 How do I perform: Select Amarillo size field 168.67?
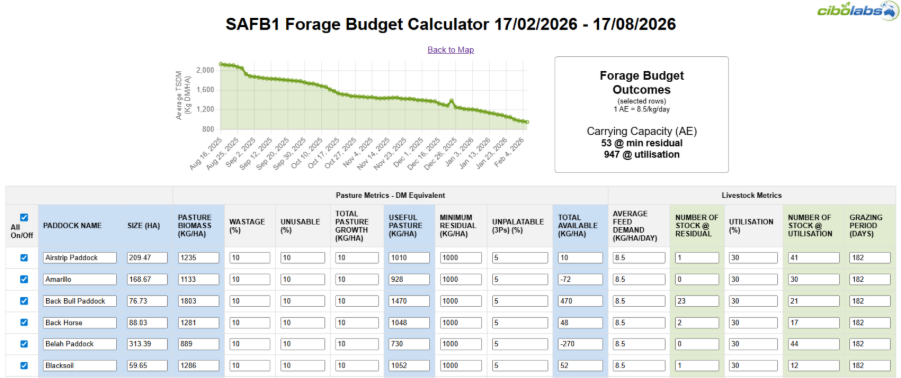pos(147,279)
